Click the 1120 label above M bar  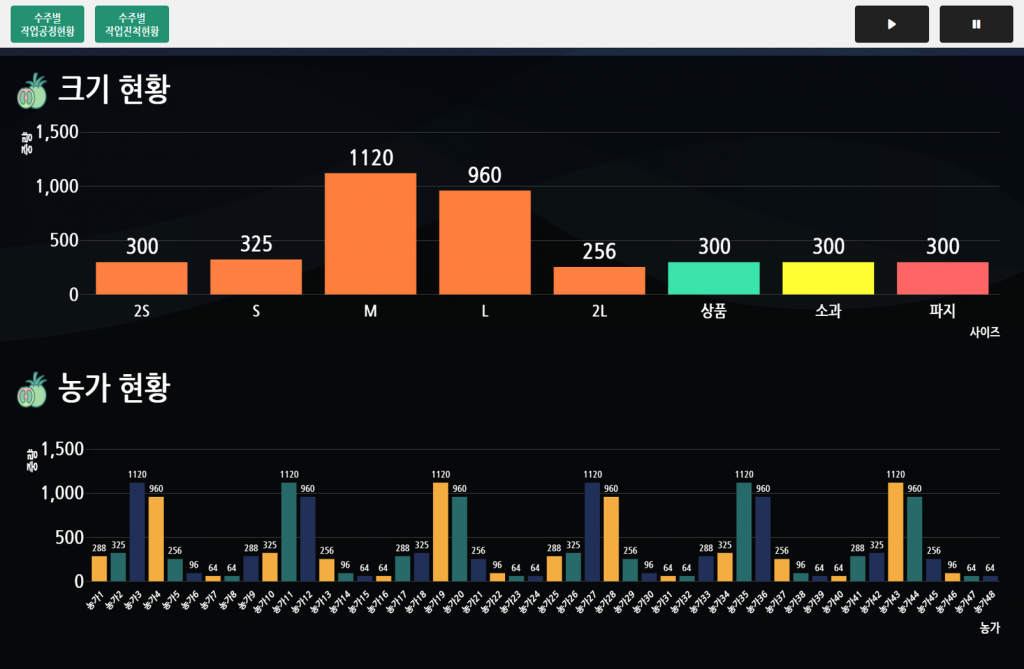(x=371, y=158)
